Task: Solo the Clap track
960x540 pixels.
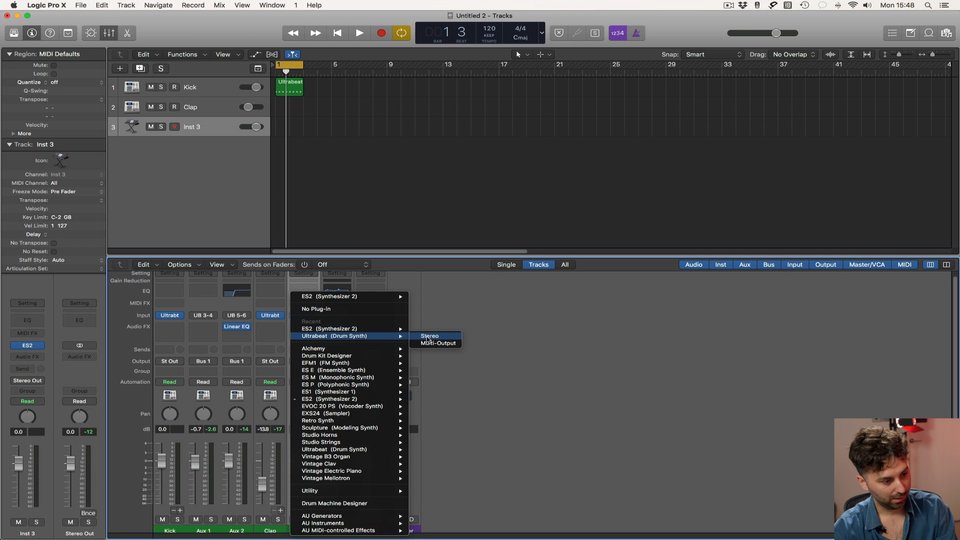Action: [161, 107]
